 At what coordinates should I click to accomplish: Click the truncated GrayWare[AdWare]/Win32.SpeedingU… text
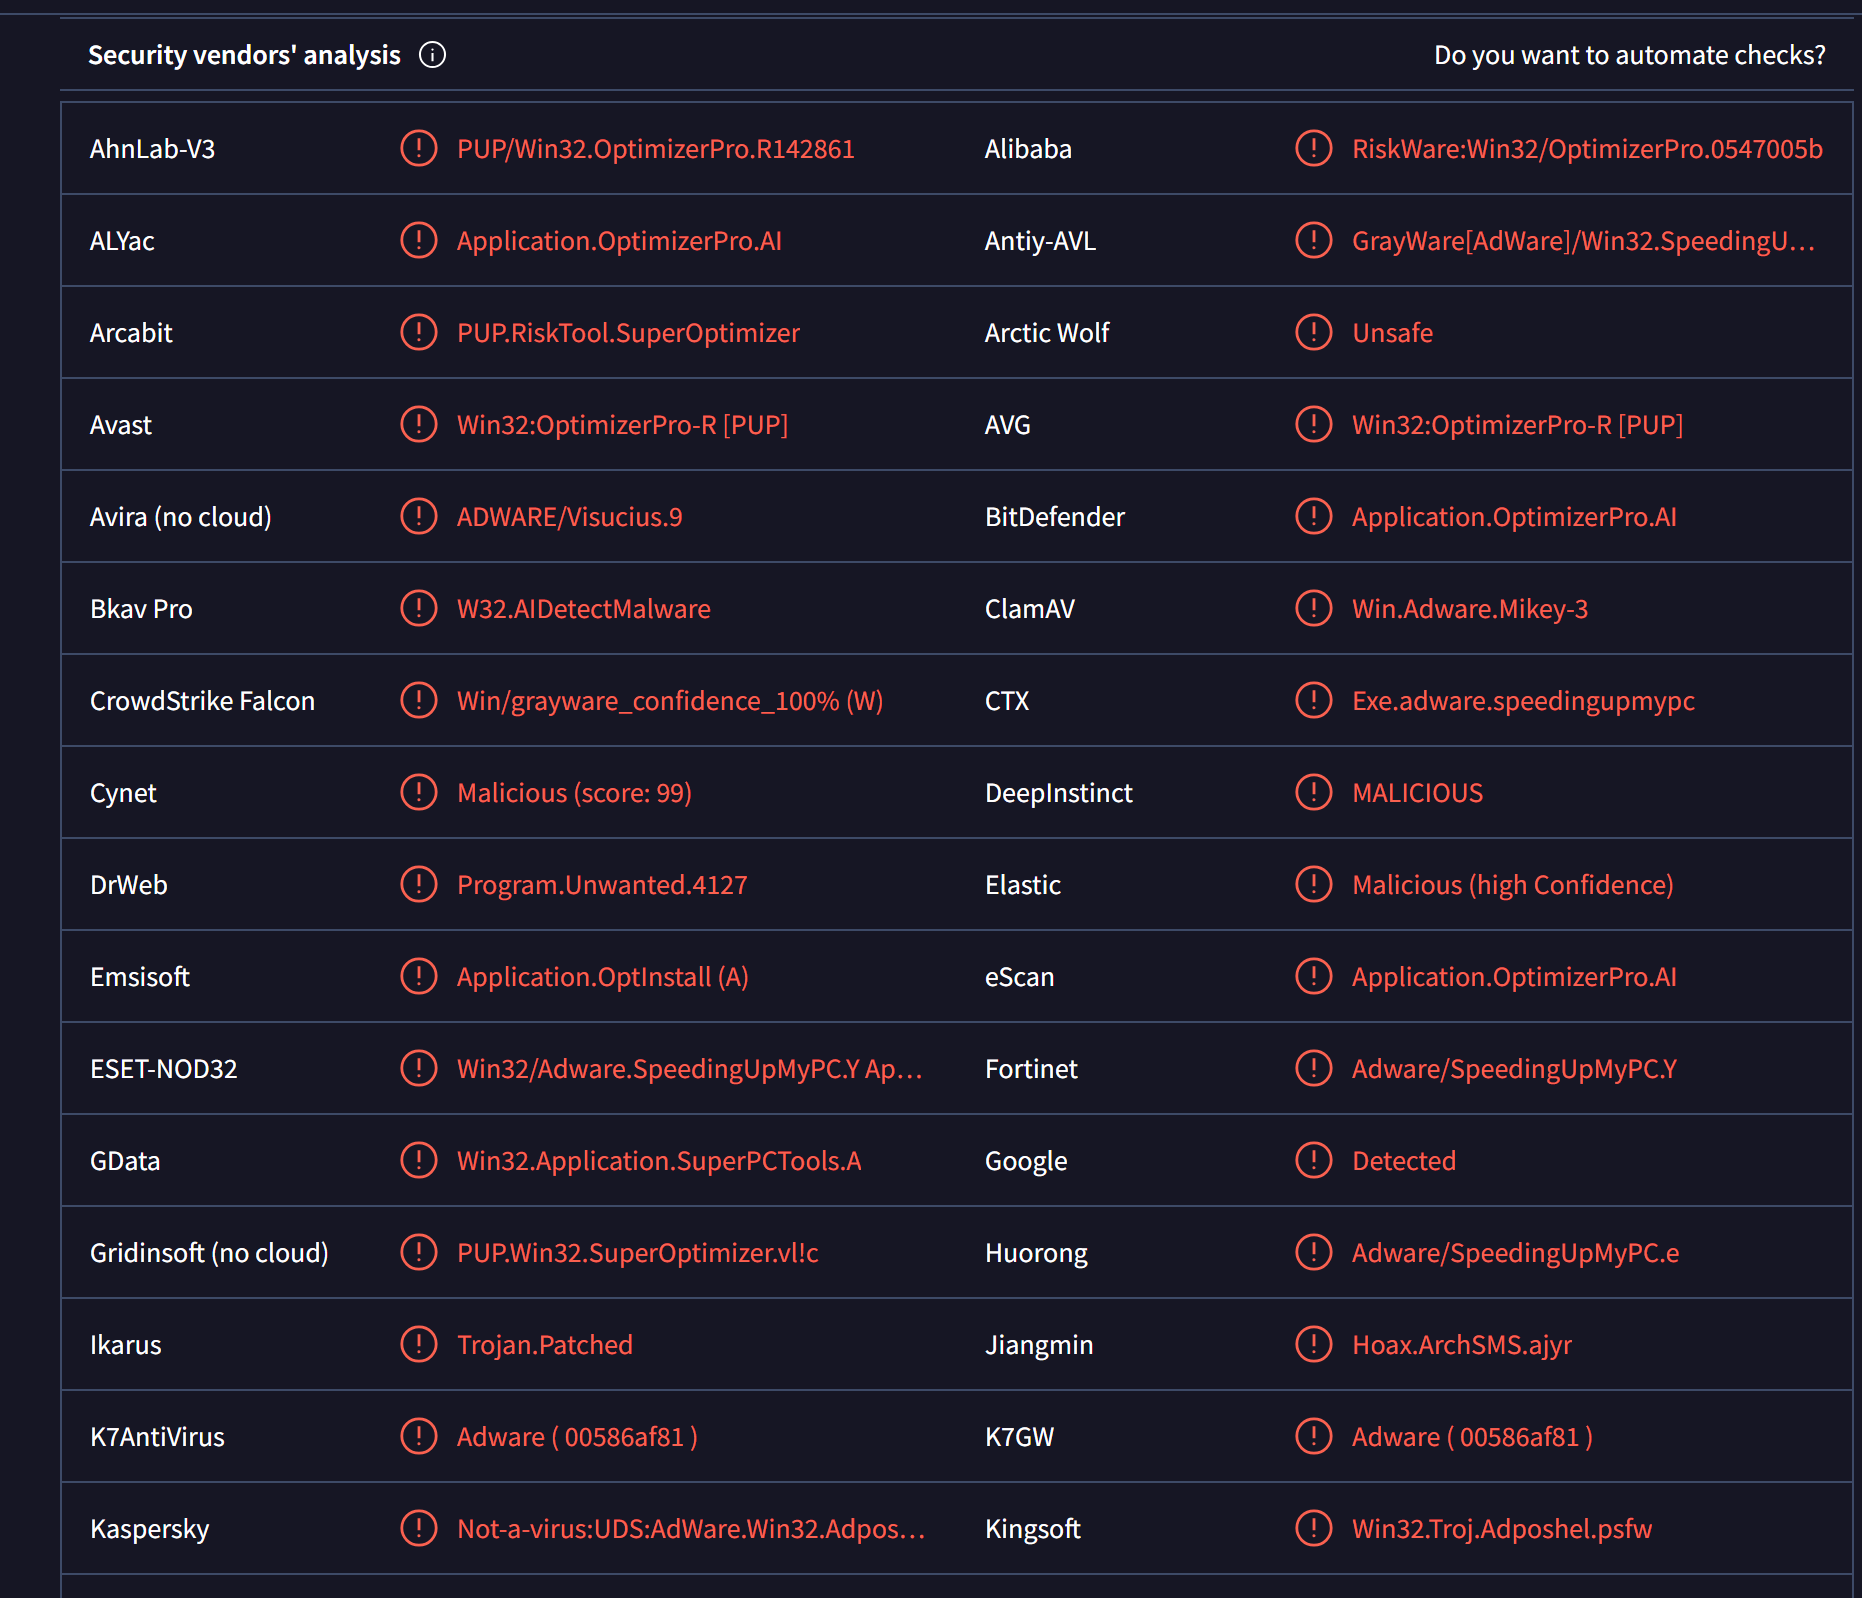[x=1583, y=241]
